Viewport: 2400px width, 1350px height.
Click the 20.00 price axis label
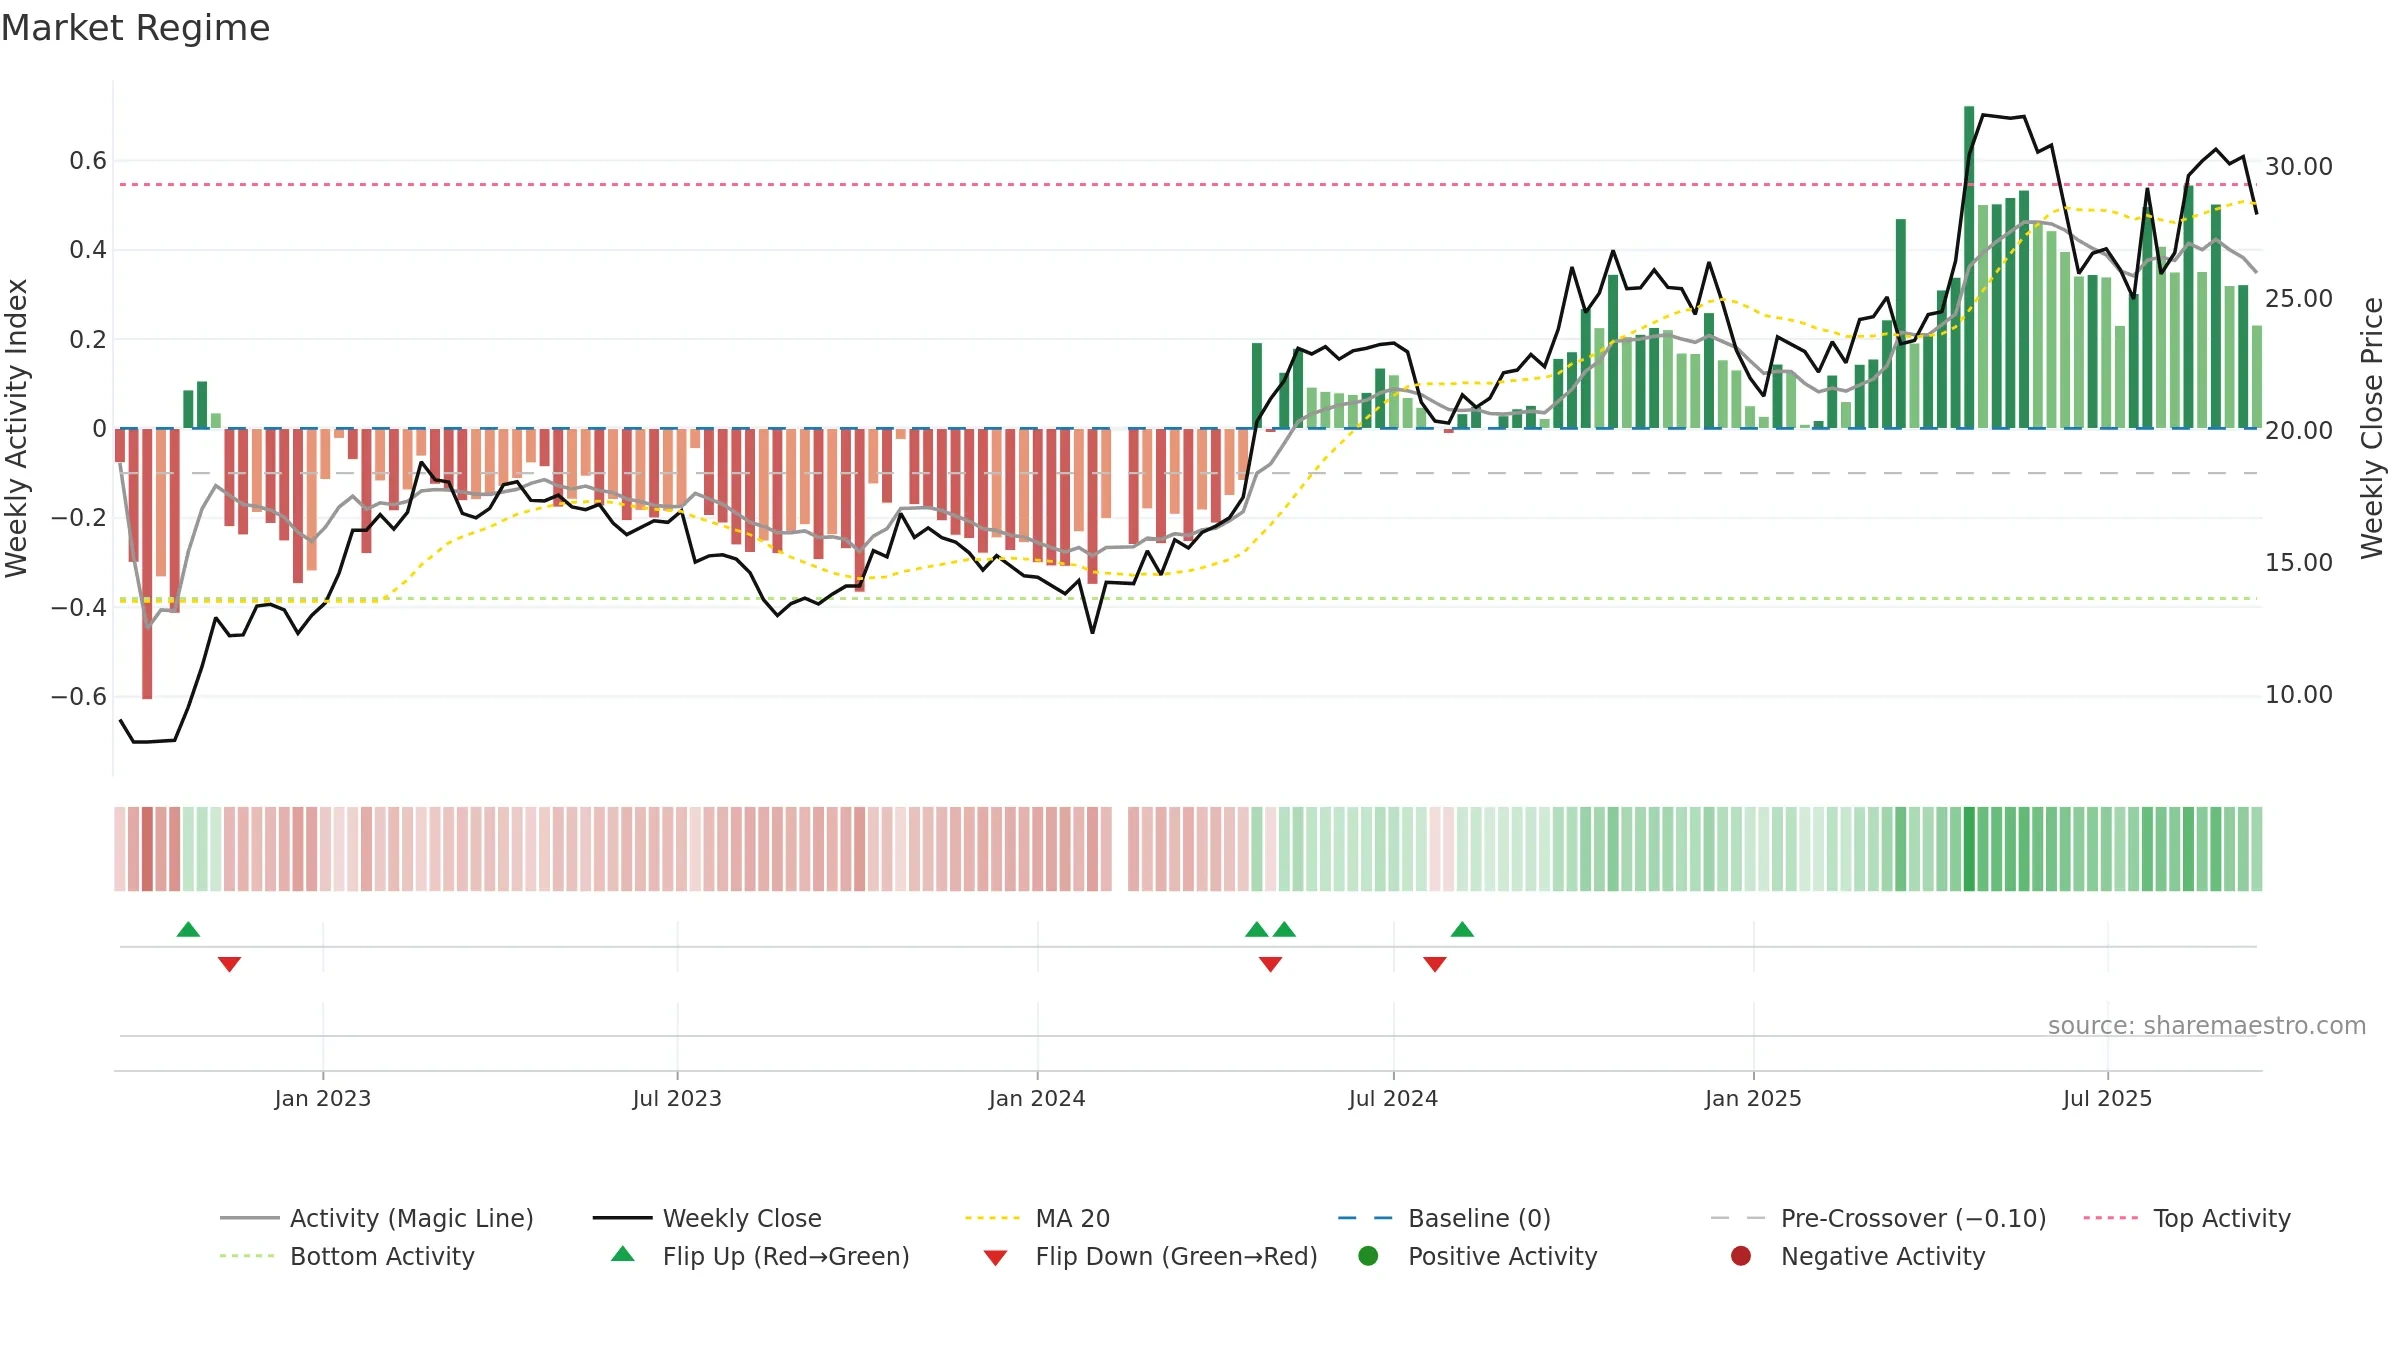coord(2298,431)
